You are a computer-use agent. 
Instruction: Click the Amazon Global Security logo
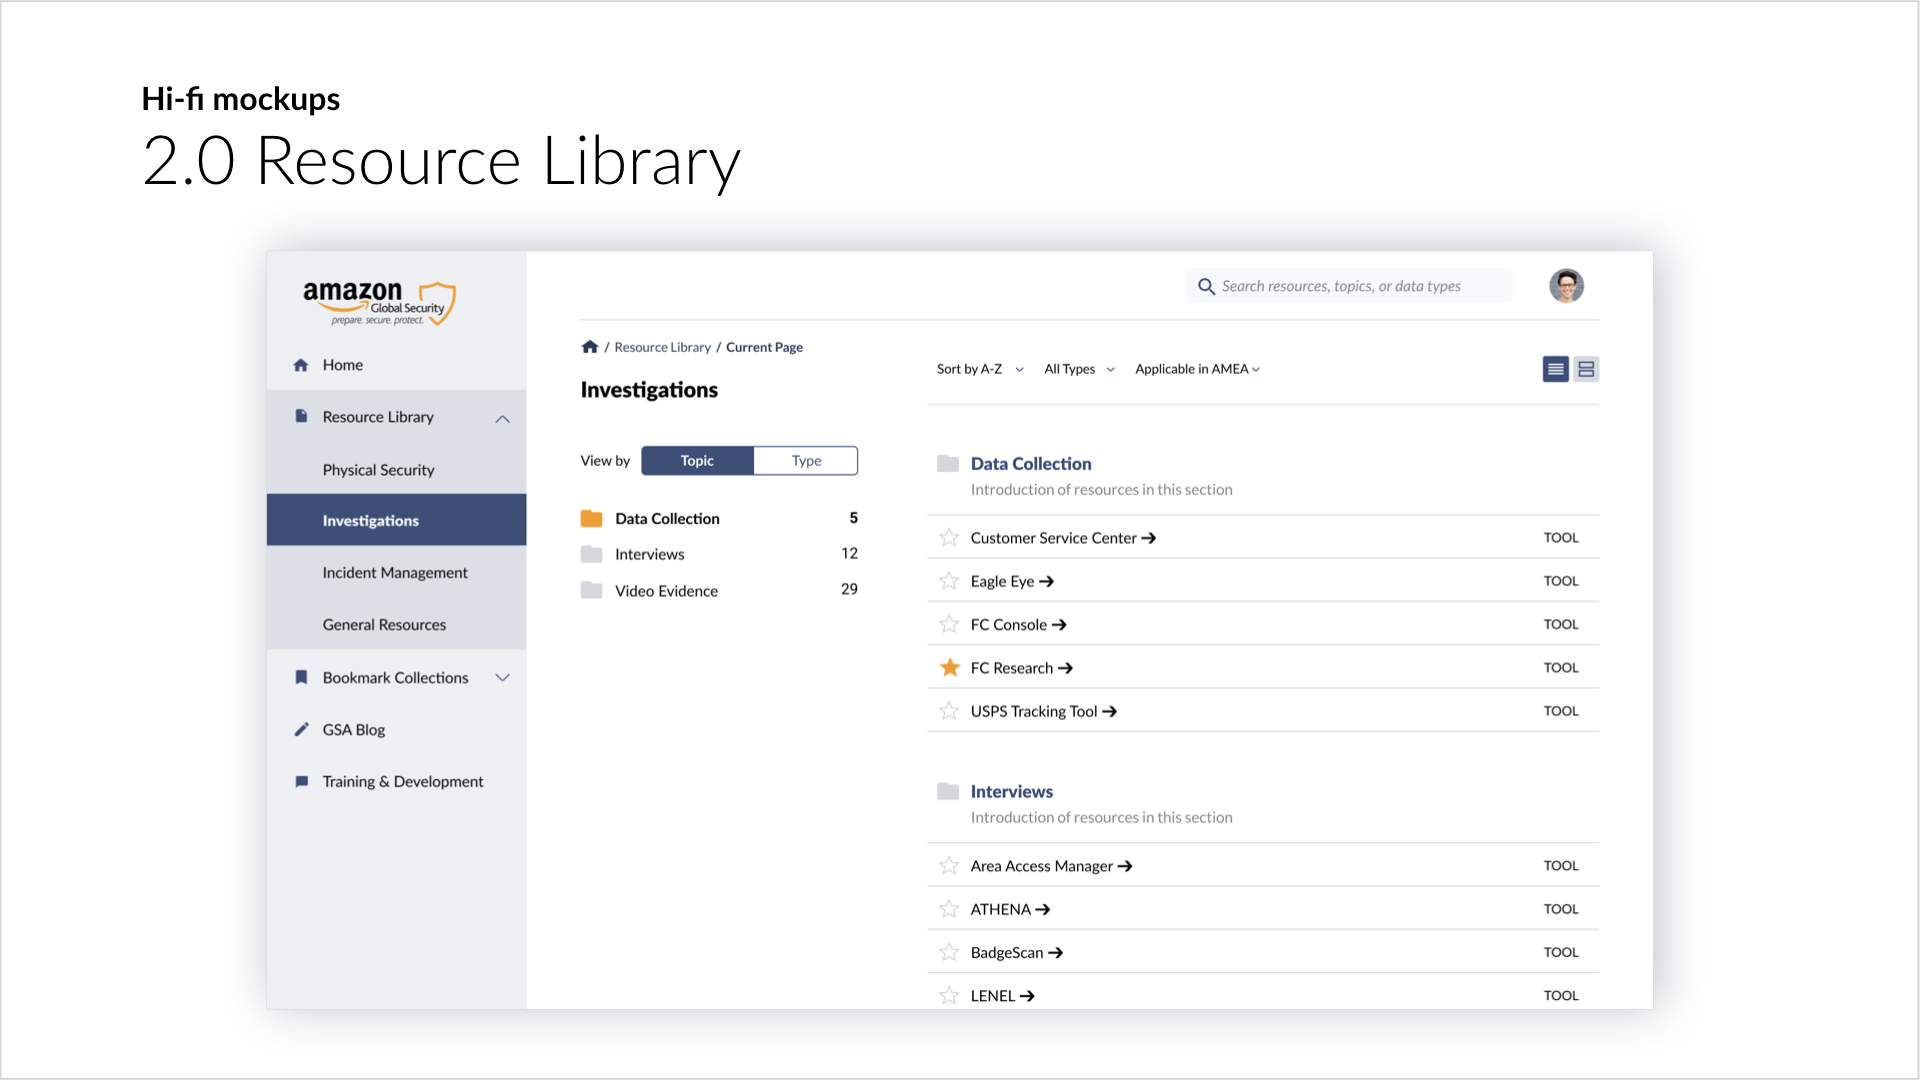pyautogui.click(x=379, y=303)
